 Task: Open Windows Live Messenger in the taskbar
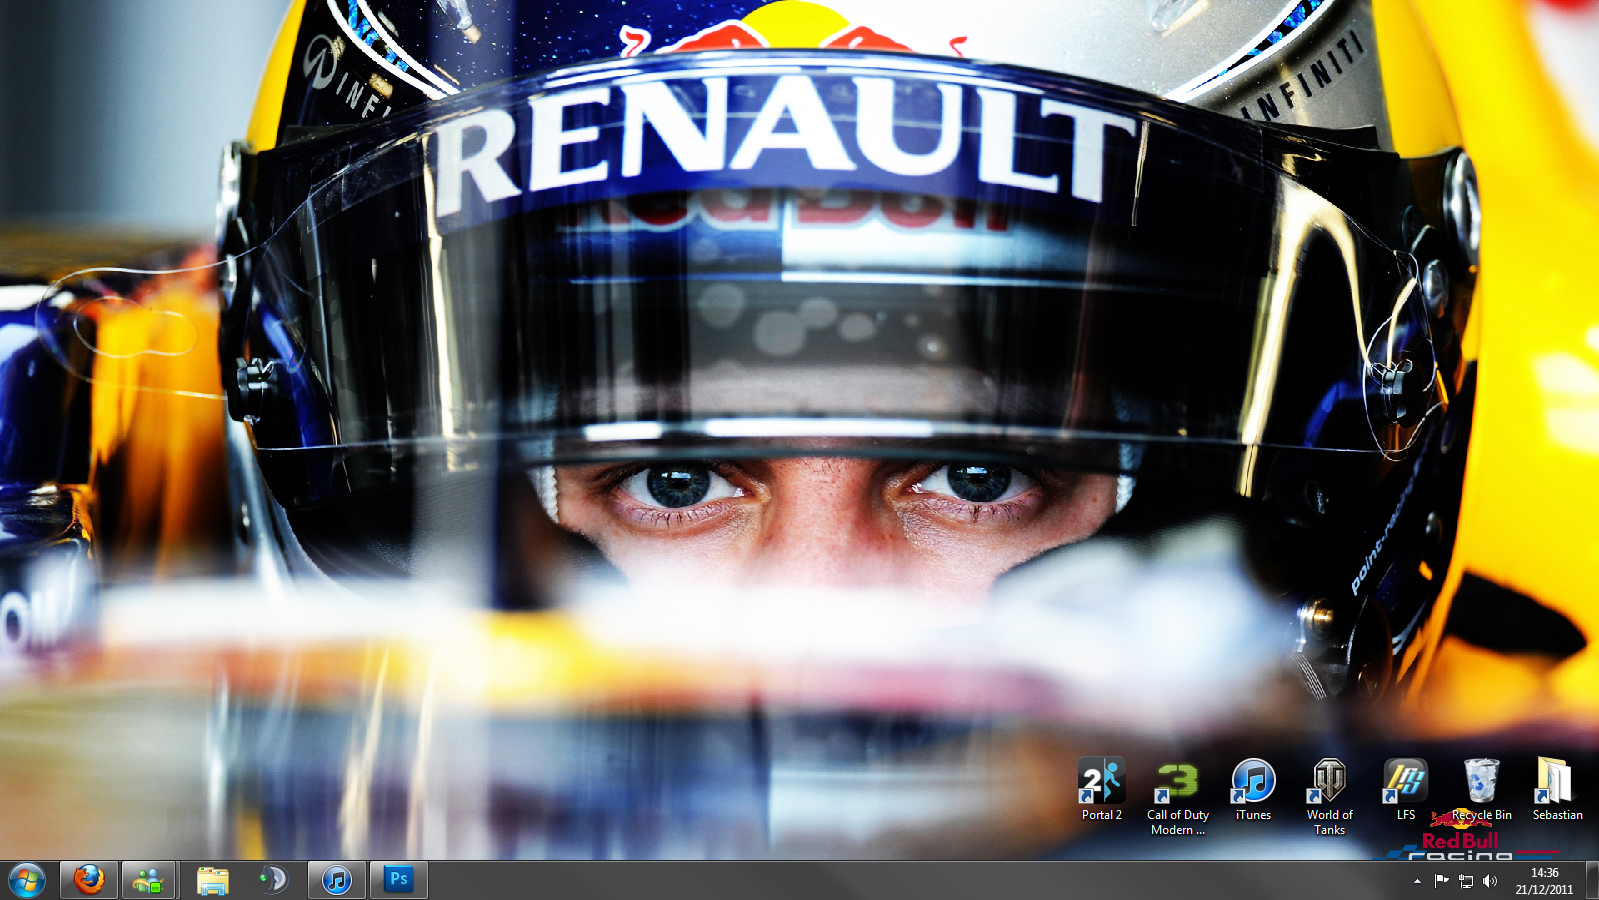[x=149, y=880]
